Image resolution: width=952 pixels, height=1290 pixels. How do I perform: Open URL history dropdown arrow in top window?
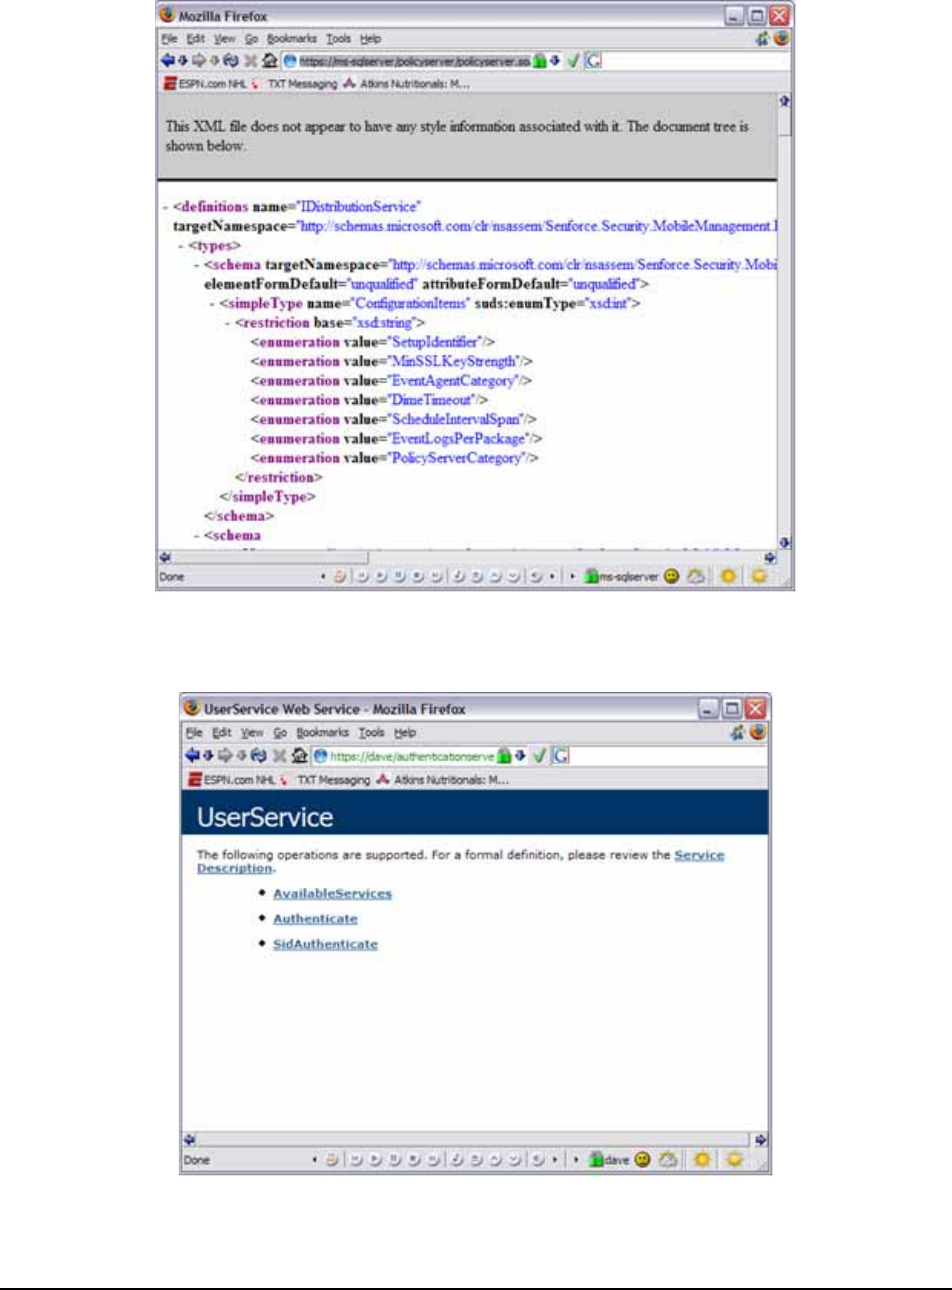pos(554,60)
